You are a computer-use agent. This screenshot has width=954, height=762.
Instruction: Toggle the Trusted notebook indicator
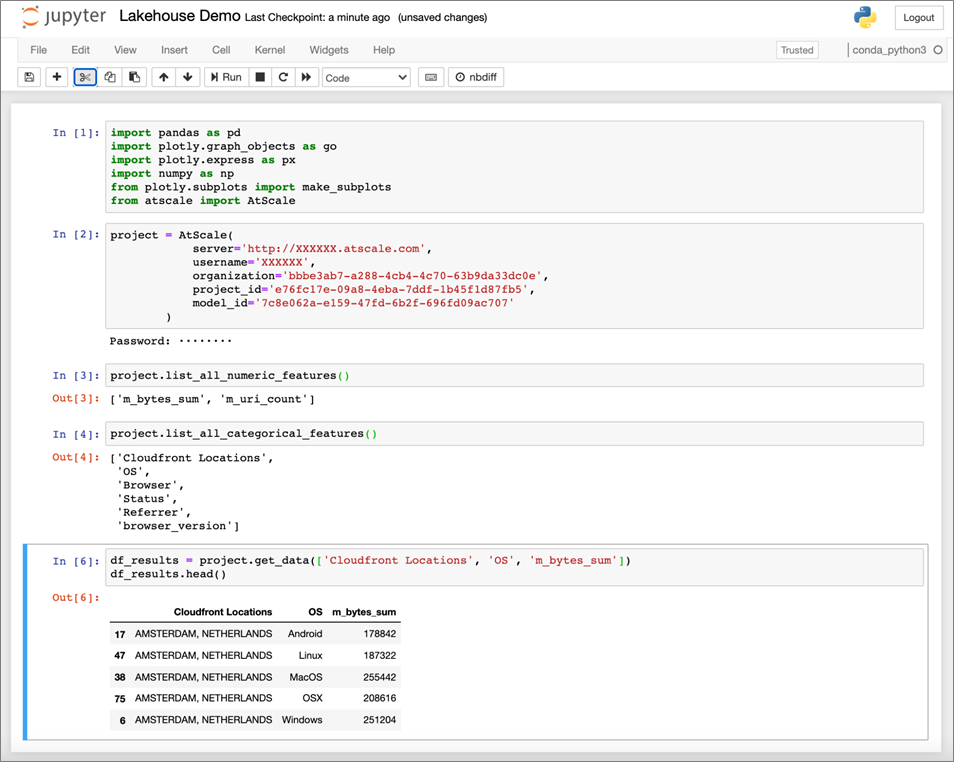click(797, 50)
